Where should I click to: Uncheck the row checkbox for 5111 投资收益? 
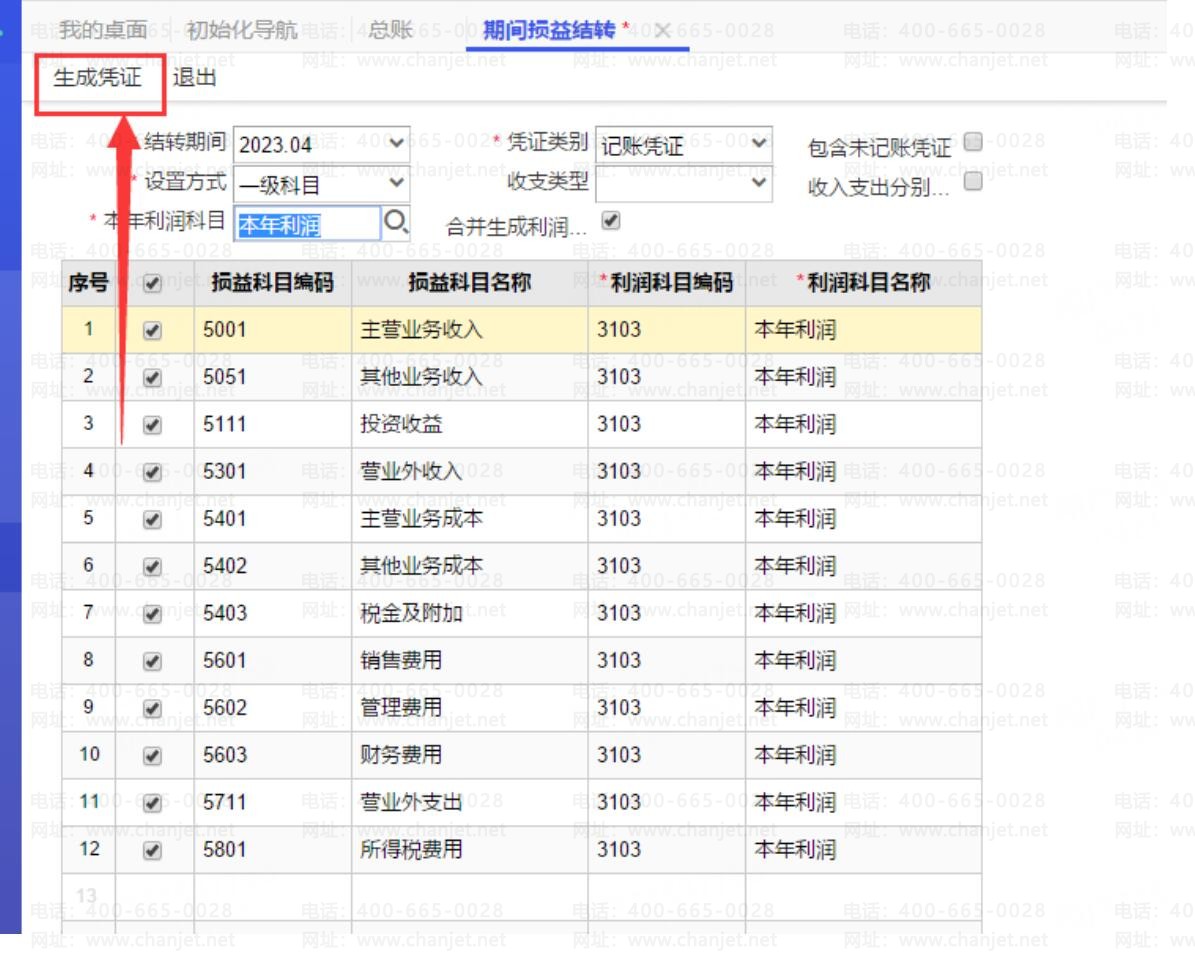pyautogui.click(x=152, y=425)
